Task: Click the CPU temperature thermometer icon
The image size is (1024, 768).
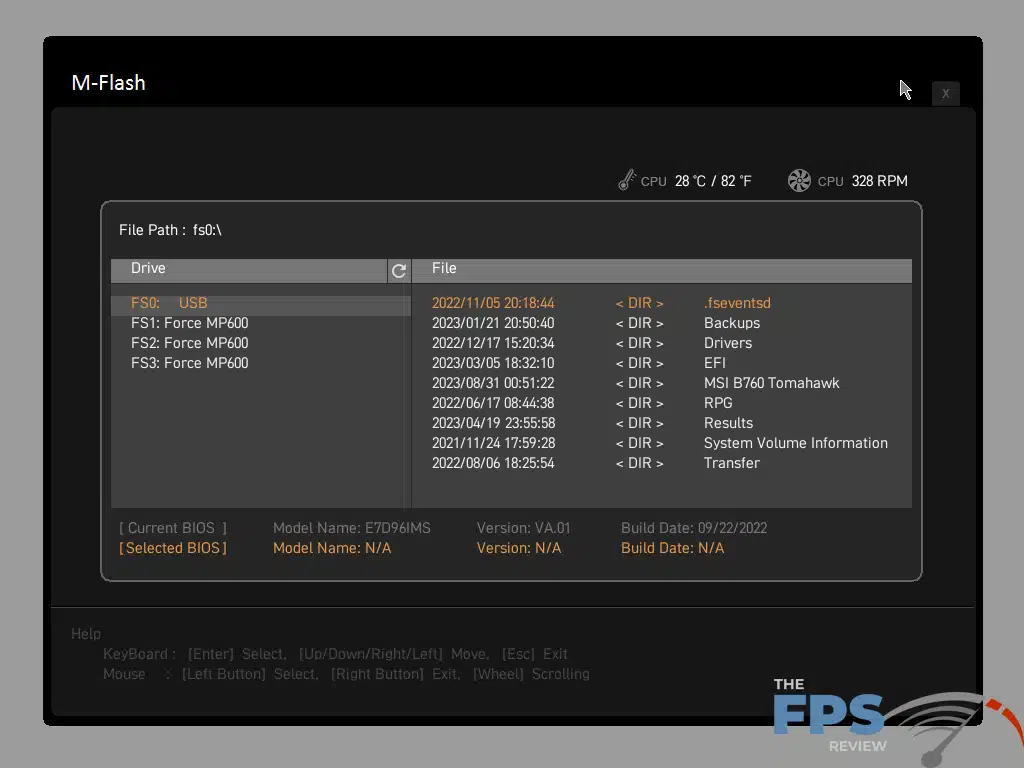Action: point(627,180)
